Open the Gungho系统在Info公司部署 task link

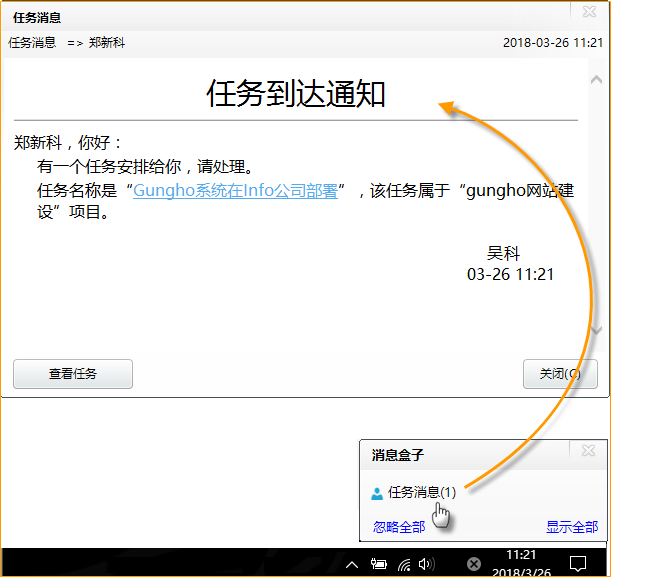(235, 191)
